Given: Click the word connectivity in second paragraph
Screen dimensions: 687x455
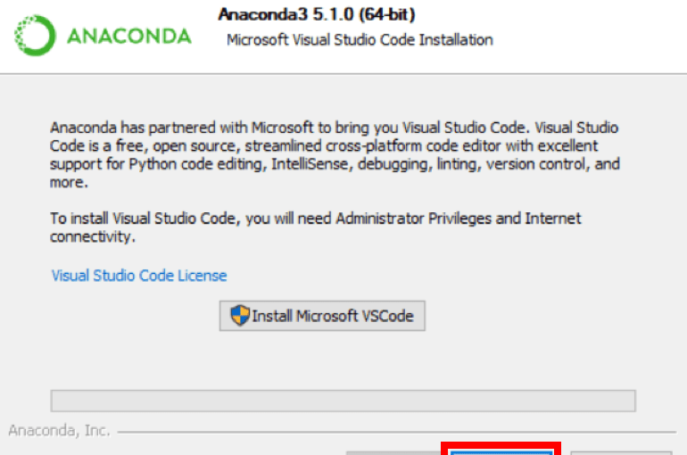Looking at the screenshot, I should click(x=90, y=237).
